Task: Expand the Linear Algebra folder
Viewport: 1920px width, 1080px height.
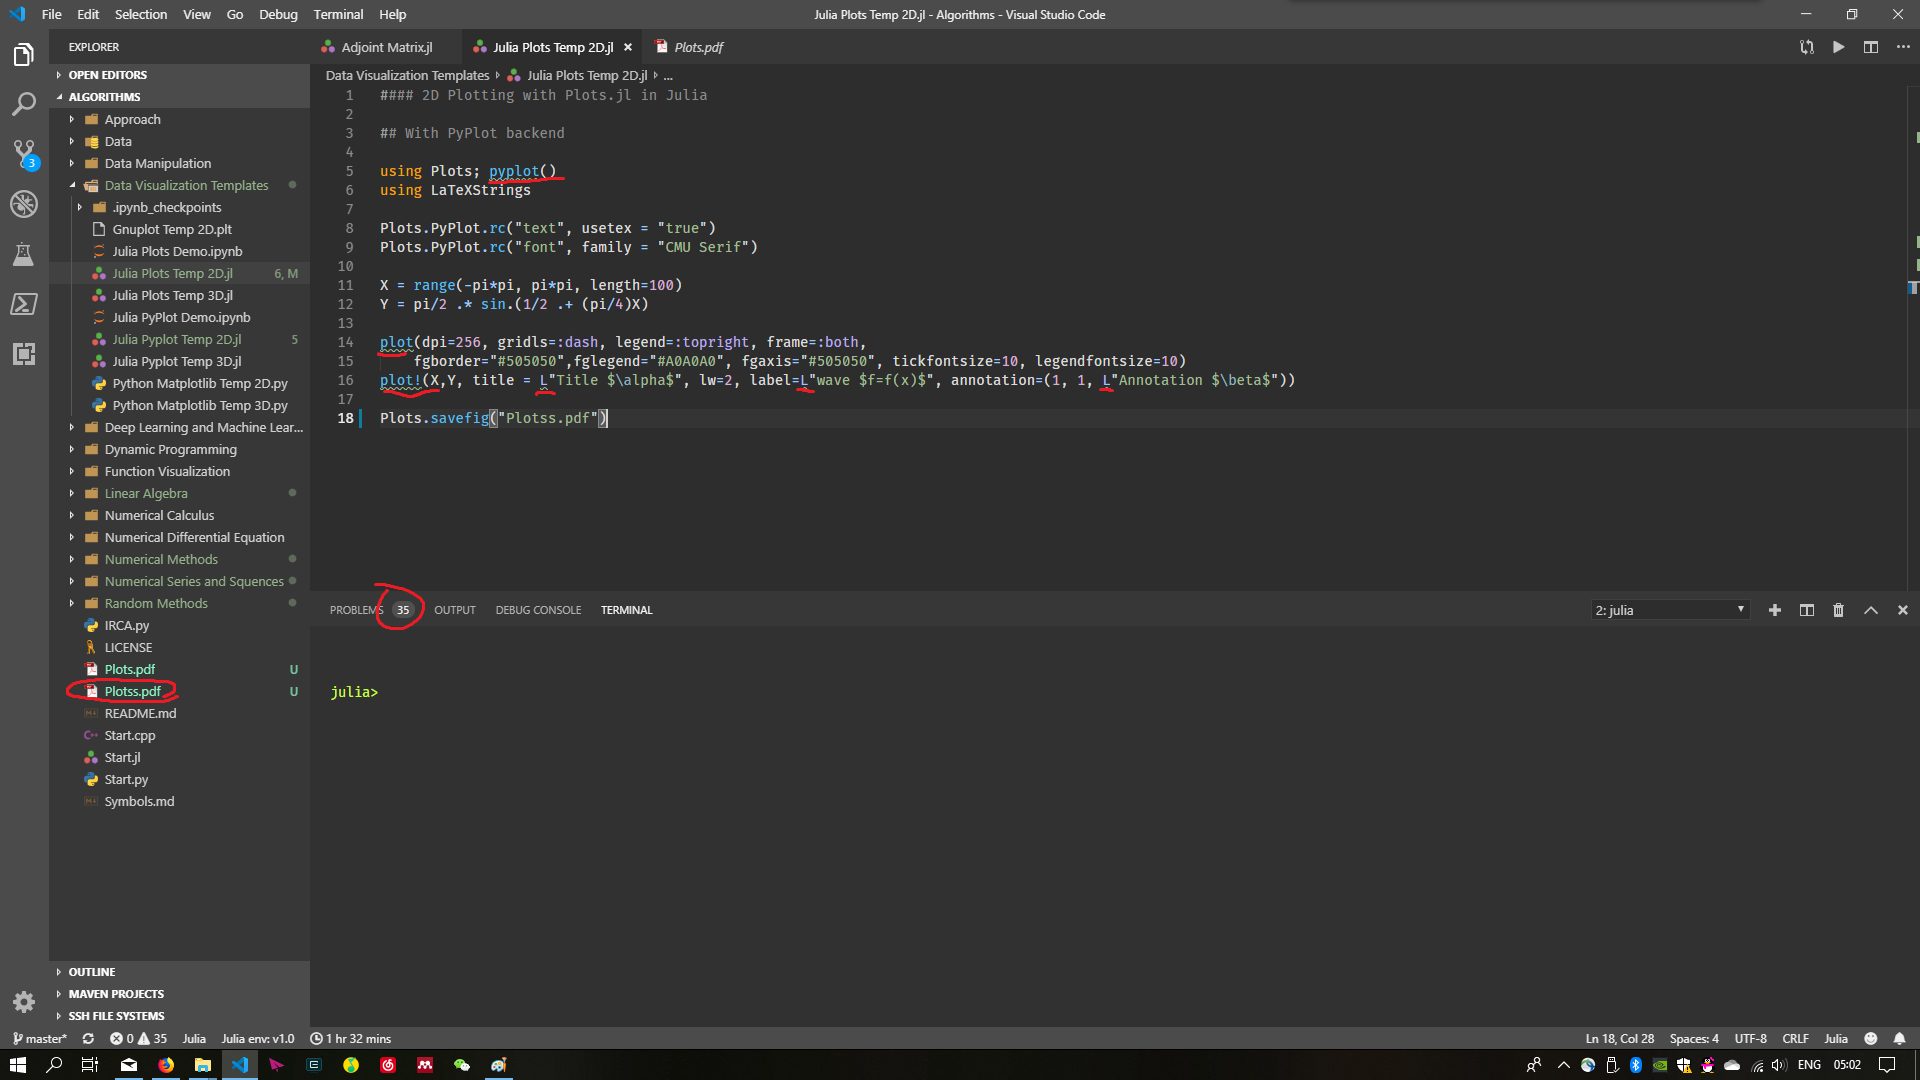Action: 145,493
